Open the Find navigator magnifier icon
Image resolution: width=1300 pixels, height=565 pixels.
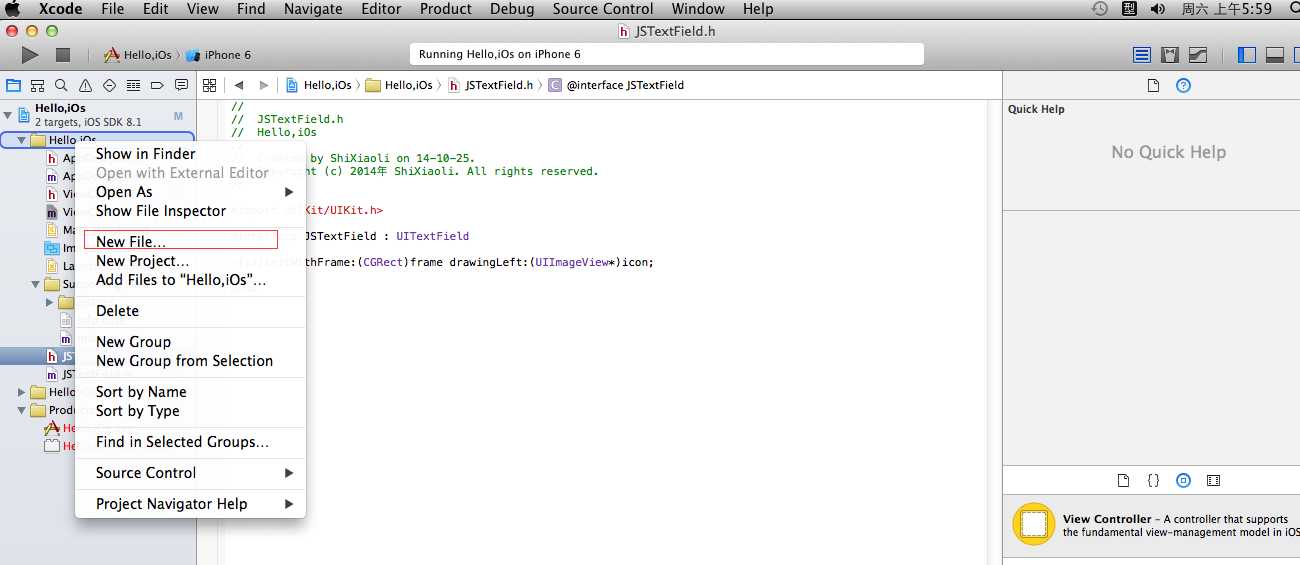pyautogui.click(x=62, y=85)
